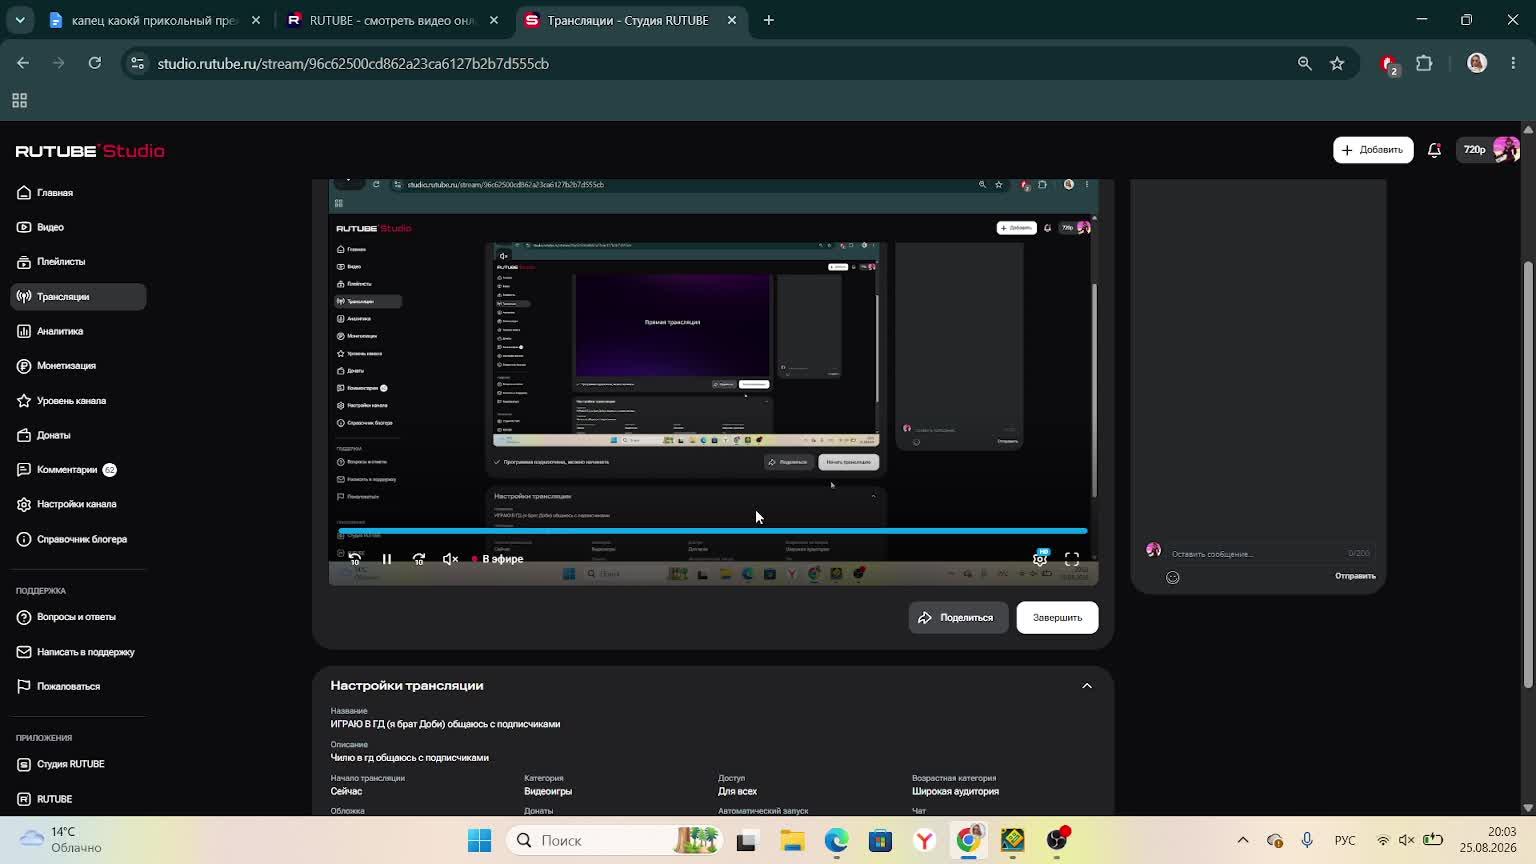
Task: Open the chat emoji picker
Action: (x=1173, y=577)
